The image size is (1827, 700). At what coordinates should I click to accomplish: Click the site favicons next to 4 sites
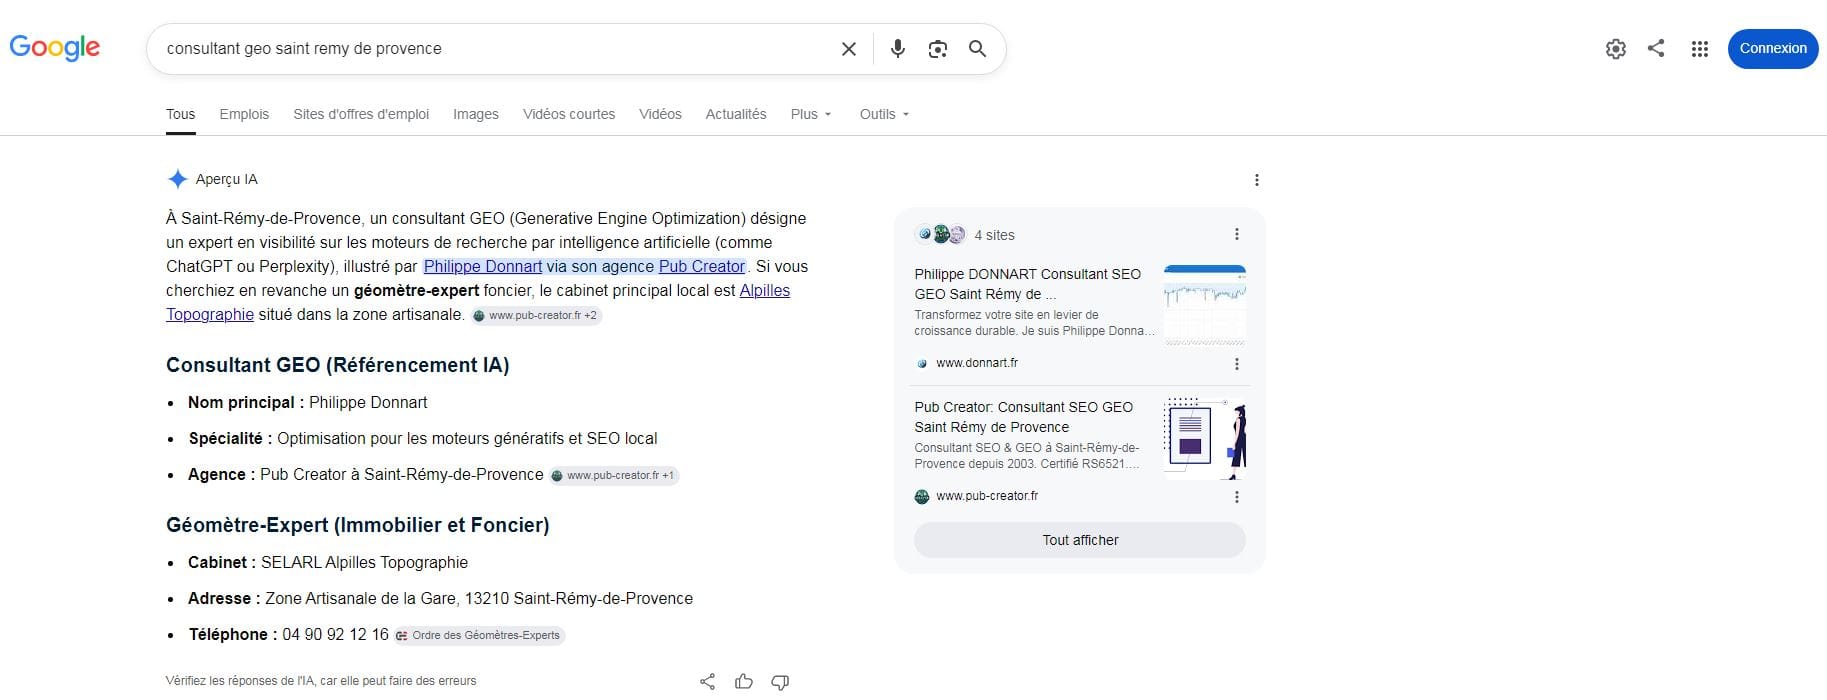[x=941, y=235]
